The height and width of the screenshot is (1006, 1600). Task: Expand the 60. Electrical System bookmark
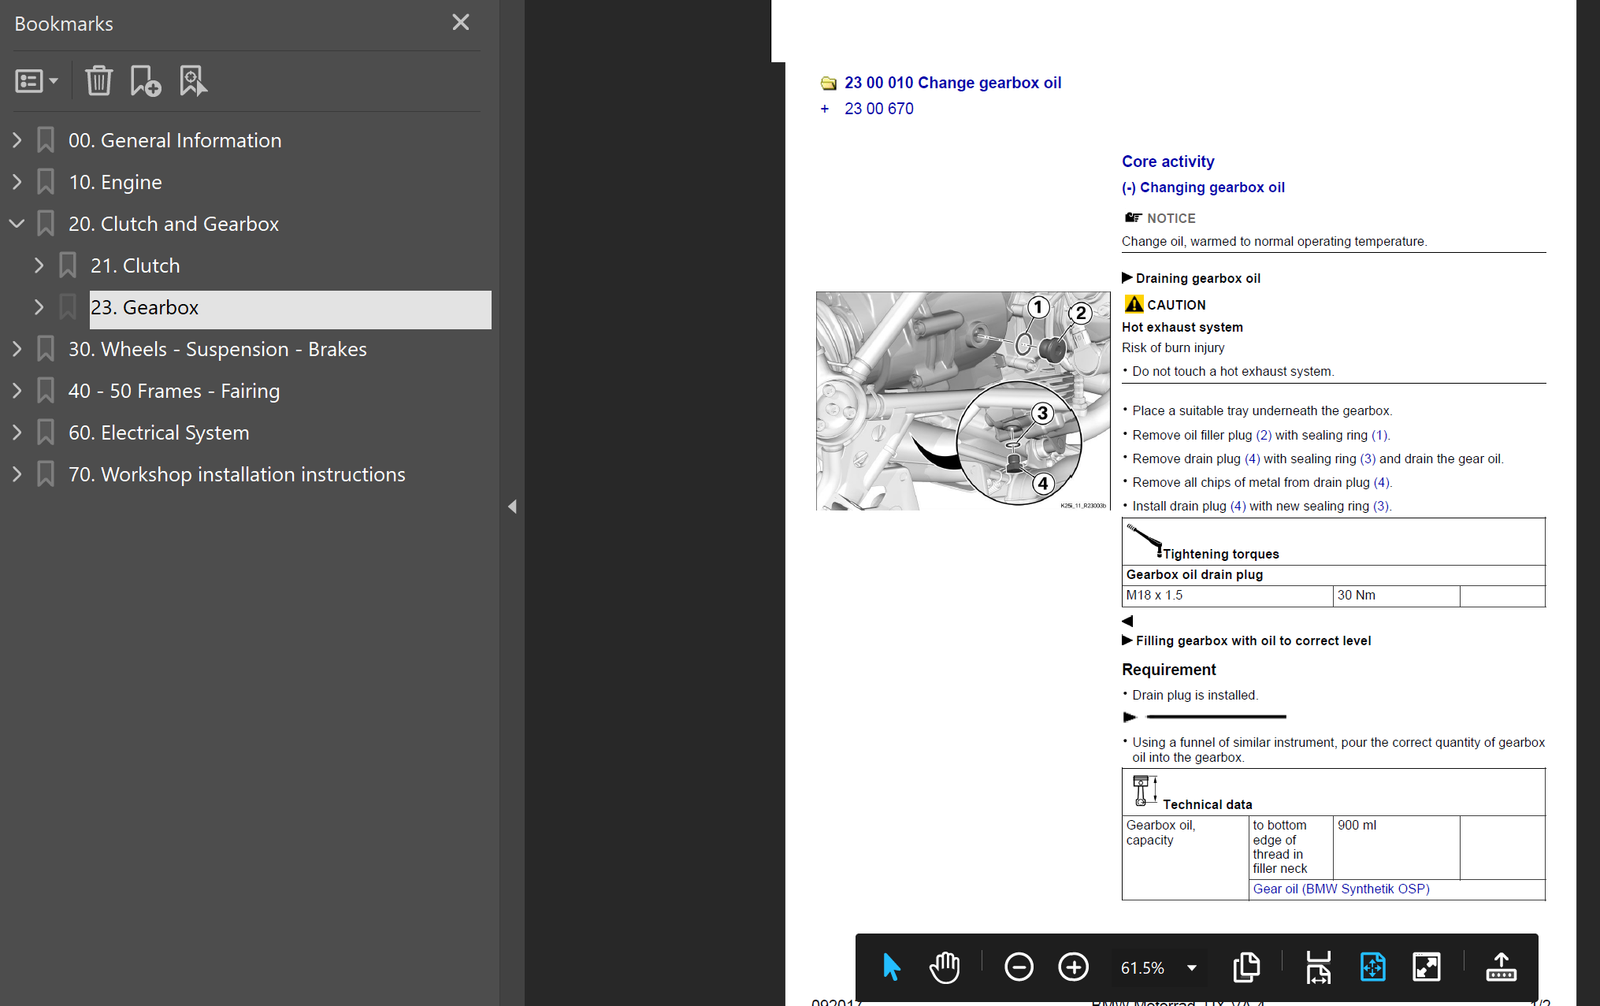coord(17,433)
